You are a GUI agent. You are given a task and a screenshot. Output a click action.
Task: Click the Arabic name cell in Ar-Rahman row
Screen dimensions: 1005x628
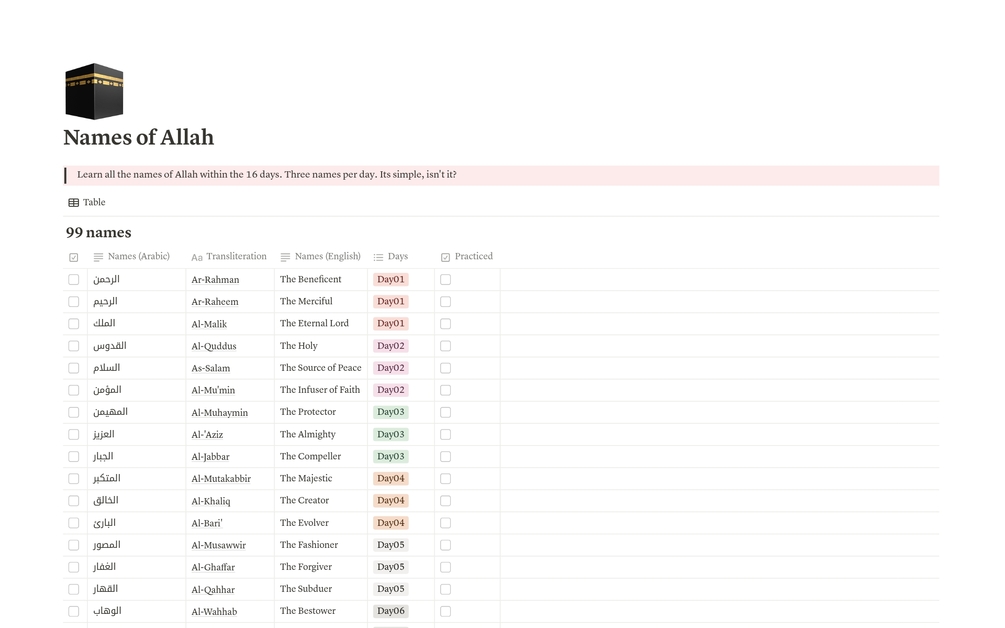coord(137,279)
